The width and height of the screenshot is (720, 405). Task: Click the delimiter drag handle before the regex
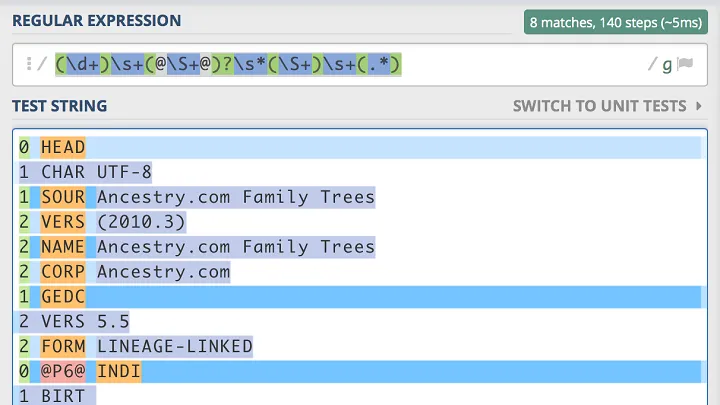[28, 65]
